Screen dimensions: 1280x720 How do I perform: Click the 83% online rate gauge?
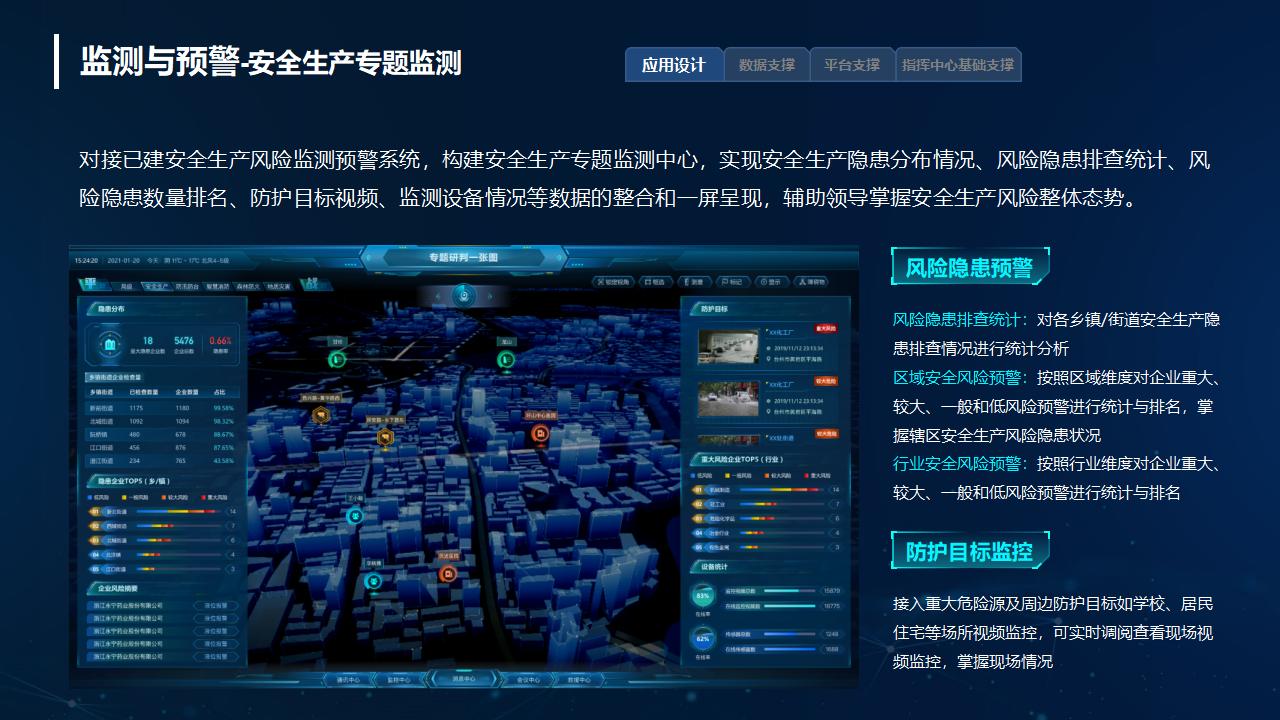(x=702, y=596)
